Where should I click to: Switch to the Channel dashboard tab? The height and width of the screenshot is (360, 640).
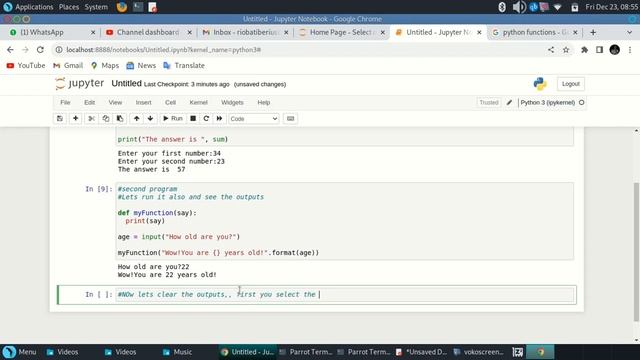tap(149, 32)
